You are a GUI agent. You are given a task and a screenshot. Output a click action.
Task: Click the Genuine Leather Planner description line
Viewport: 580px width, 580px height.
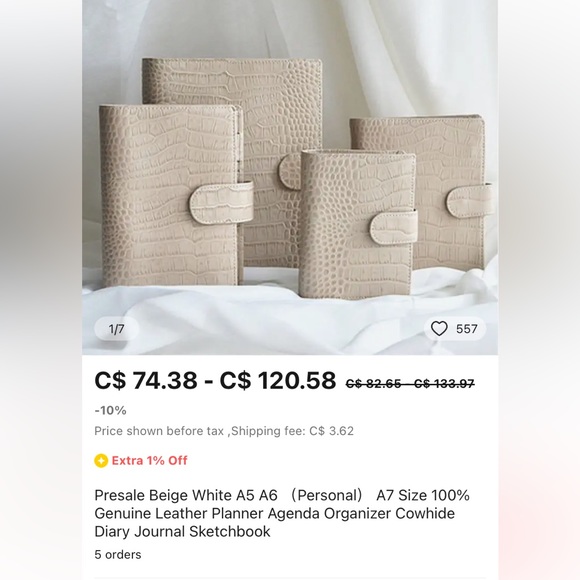pos(274,513)
